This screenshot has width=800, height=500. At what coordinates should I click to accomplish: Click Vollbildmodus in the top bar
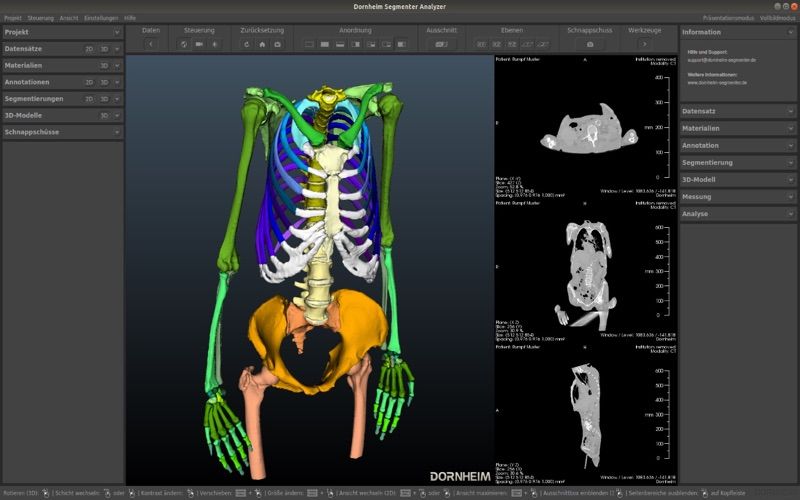pyautogui.click(x=778, y=18)
